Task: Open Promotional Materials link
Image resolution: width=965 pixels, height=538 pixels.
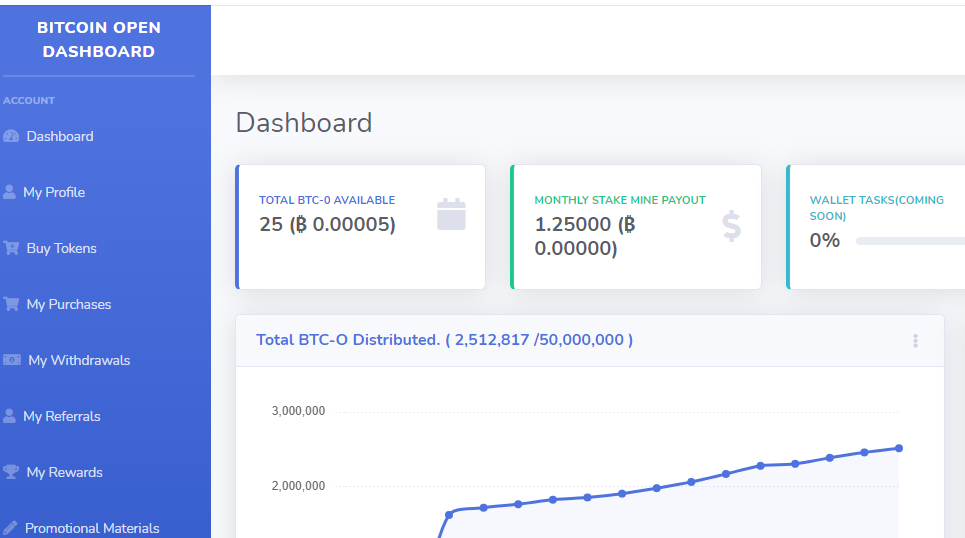Action: [x=92, y=528]
